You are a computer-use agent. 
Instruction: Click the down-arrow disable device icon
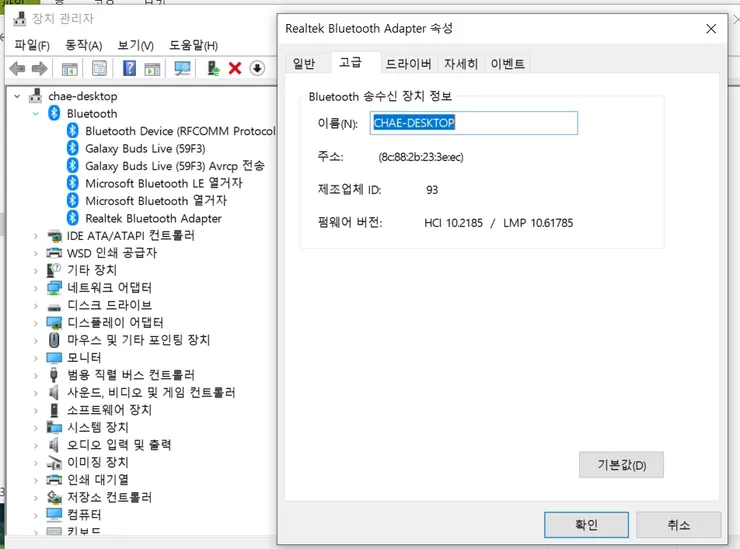[x=257, y=68]
